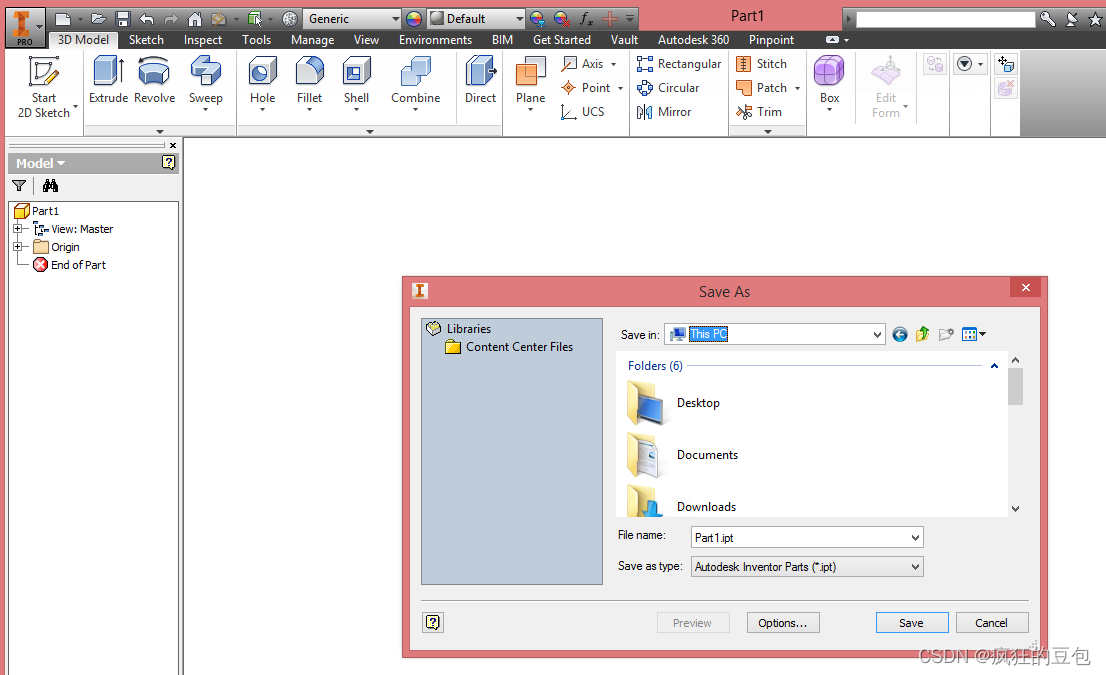Click the Shell tool icon
Screen dimensions: 1106x675
tap(356, 73)
